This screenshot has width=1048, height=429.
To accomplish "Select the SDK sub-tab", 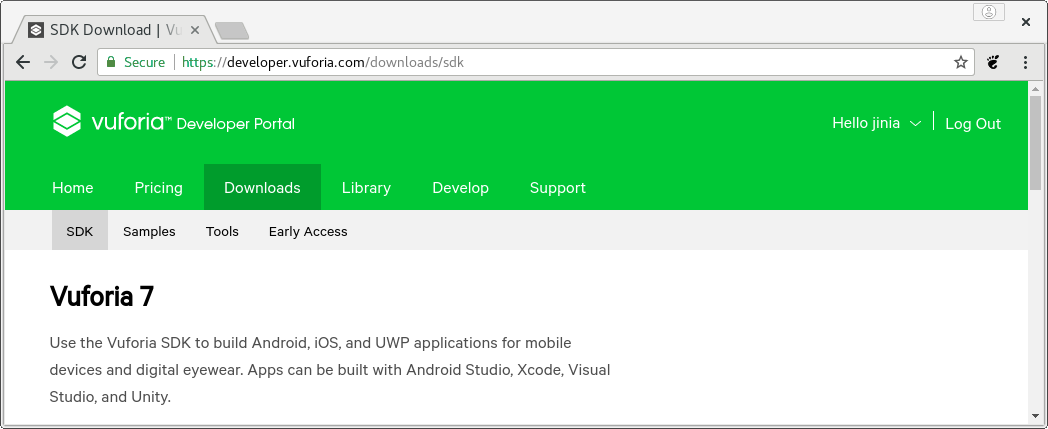I will [x=80, y=231].
